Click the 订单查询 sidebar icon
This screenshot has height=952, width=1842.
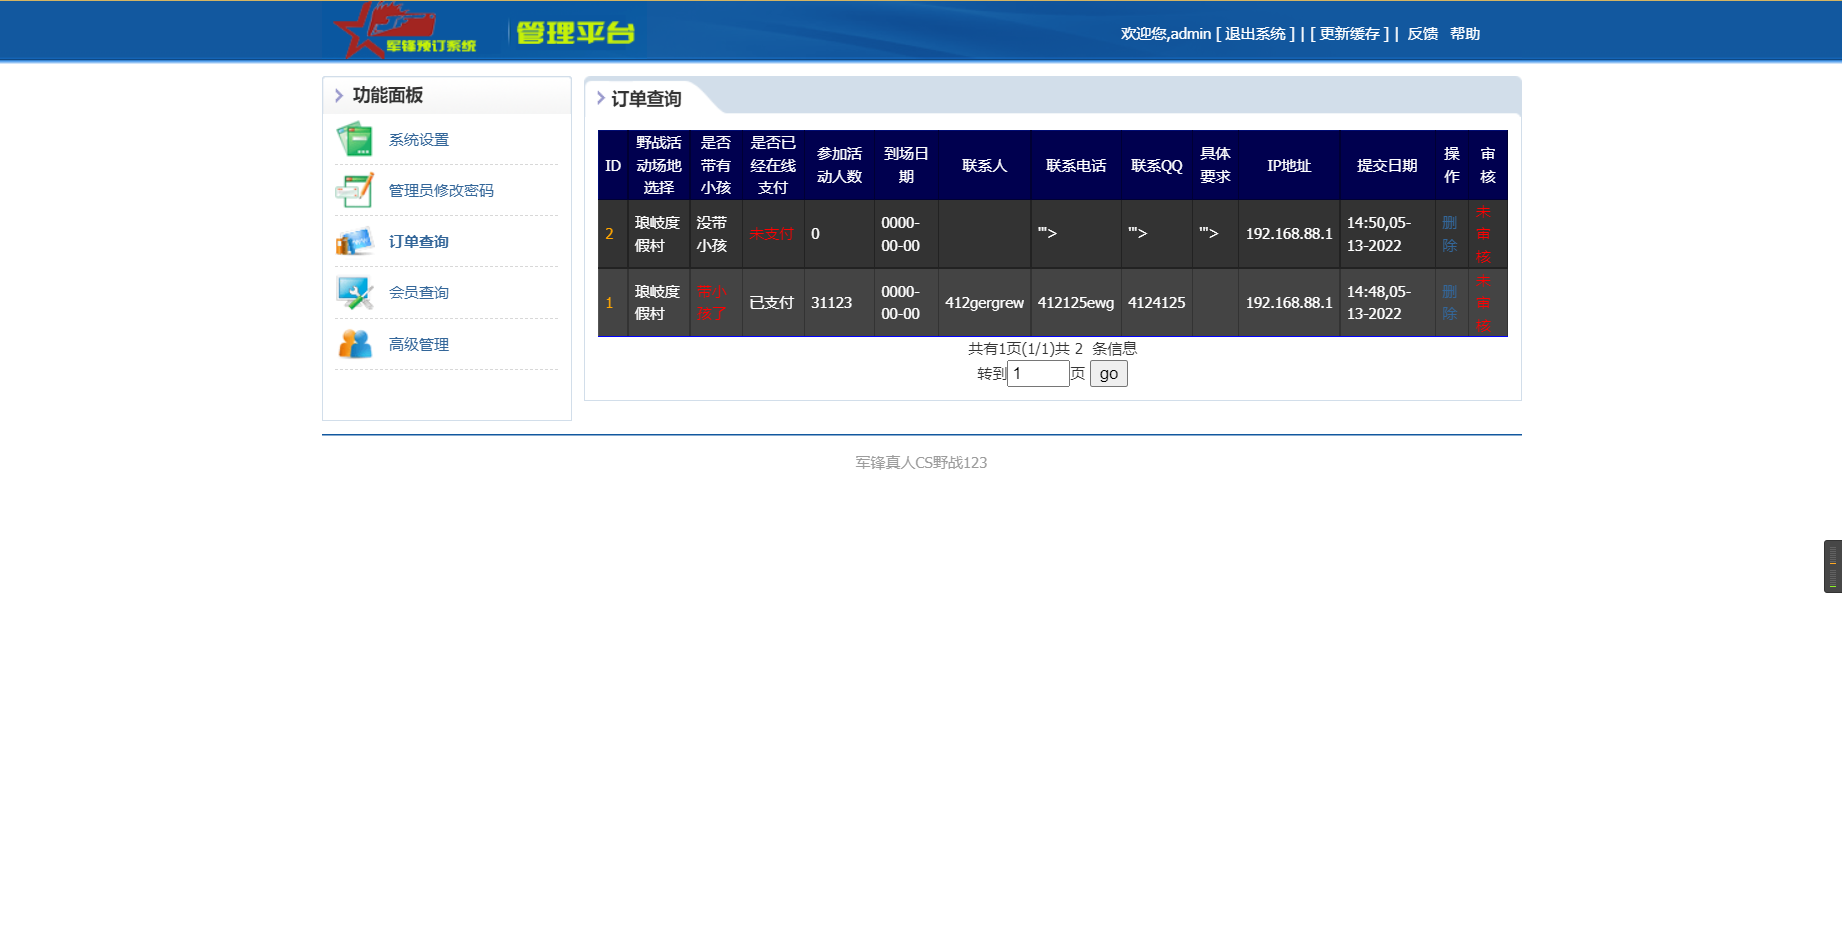pos(355,242)
